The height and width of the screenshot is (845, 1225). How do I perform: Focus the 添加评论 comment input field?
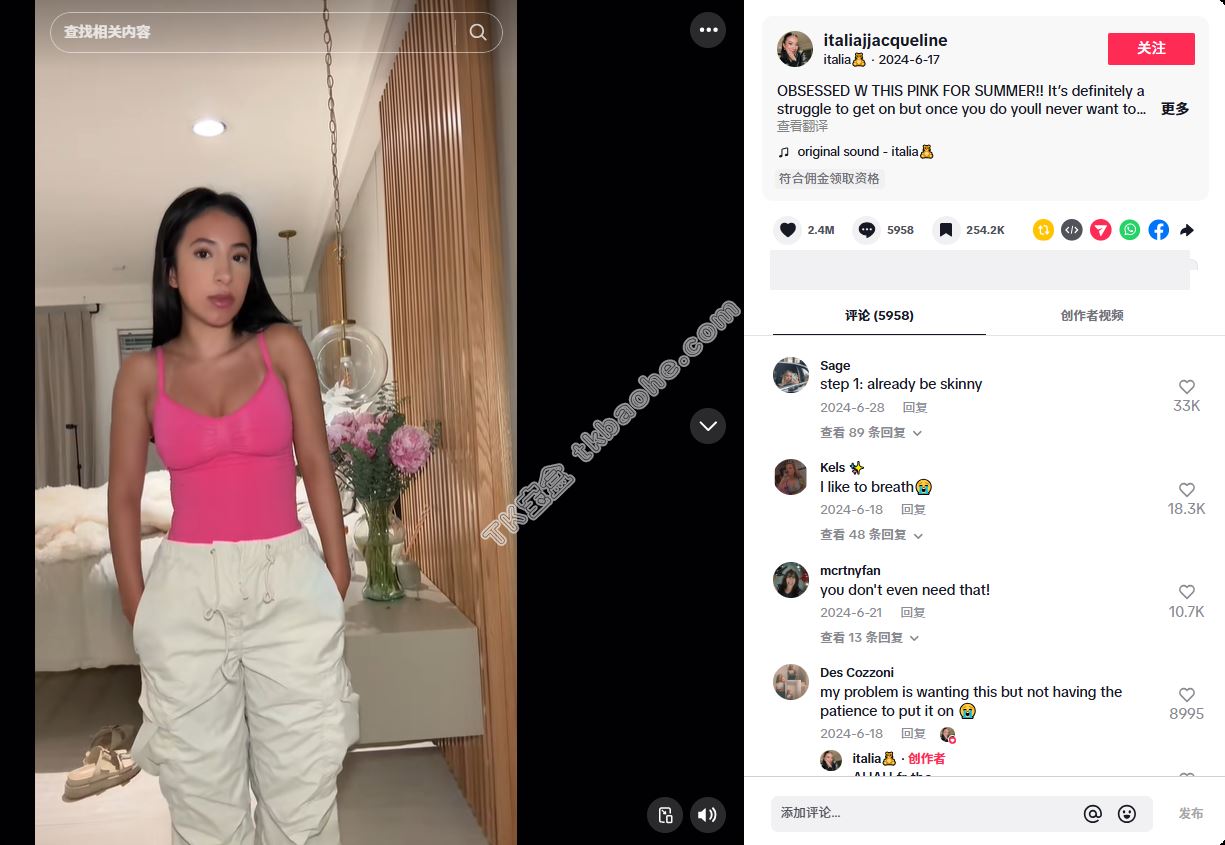(x=925, y=814)
